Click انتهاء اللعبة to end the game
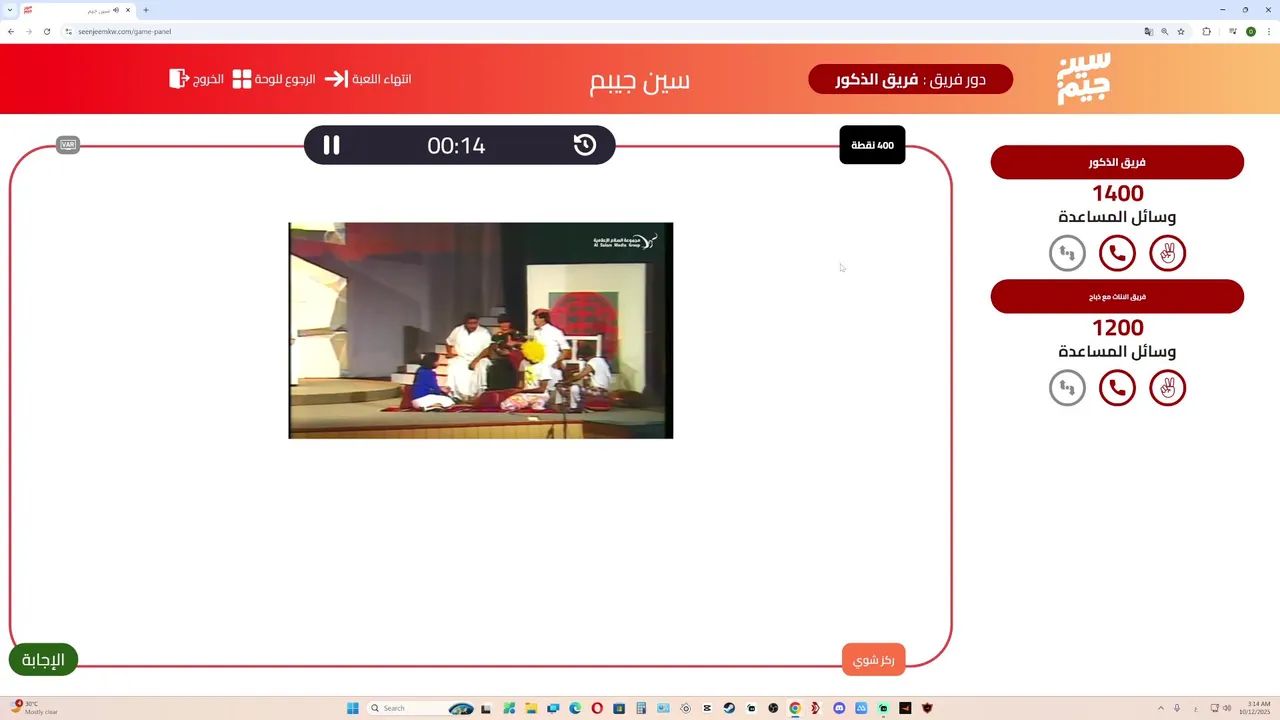Screen dimensions: 1280x720 368,79
